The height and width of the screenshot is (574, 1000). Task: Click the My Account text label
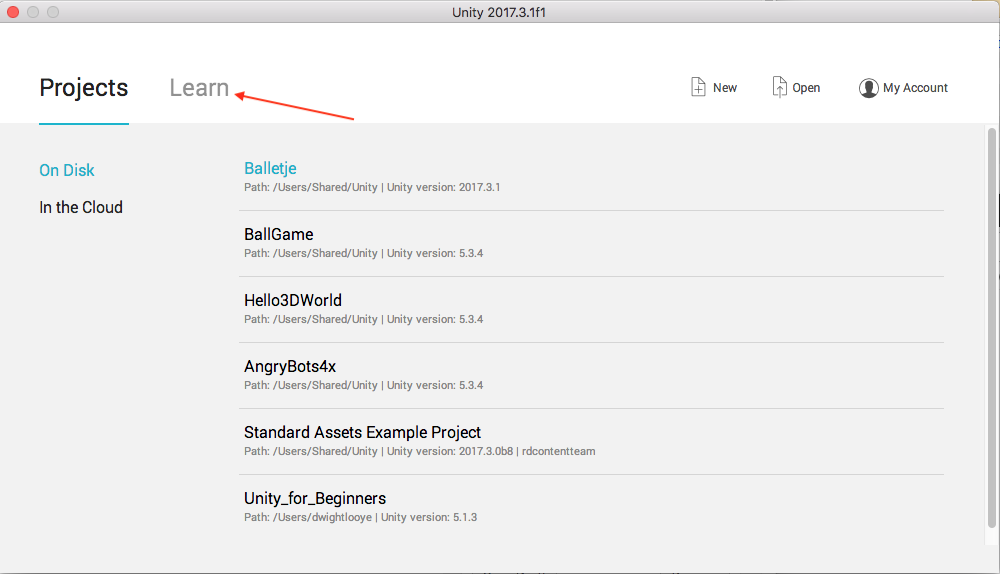pyautogui.click(x=915, y=88)
